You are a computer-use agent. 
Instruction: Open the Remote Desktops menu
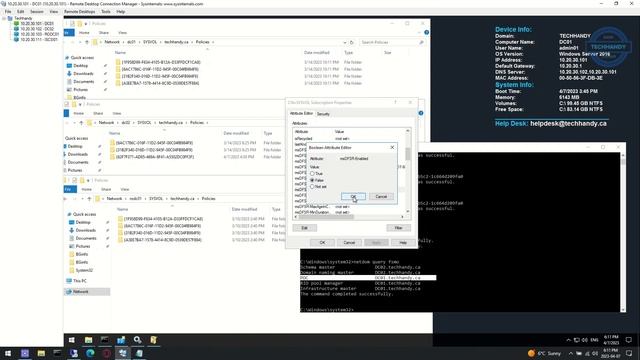(79, 12)
